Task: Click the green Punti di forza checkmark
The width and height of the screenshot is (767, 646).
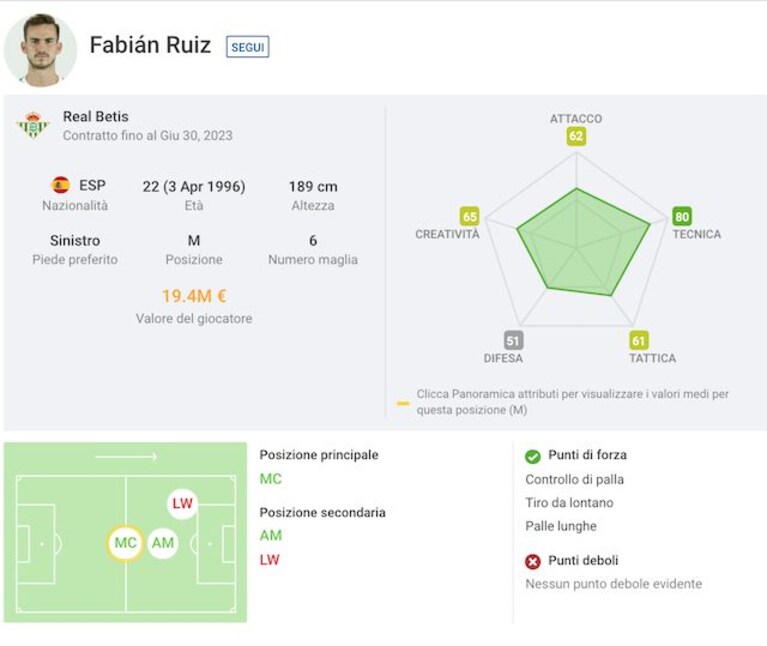Action: [533, 456]
